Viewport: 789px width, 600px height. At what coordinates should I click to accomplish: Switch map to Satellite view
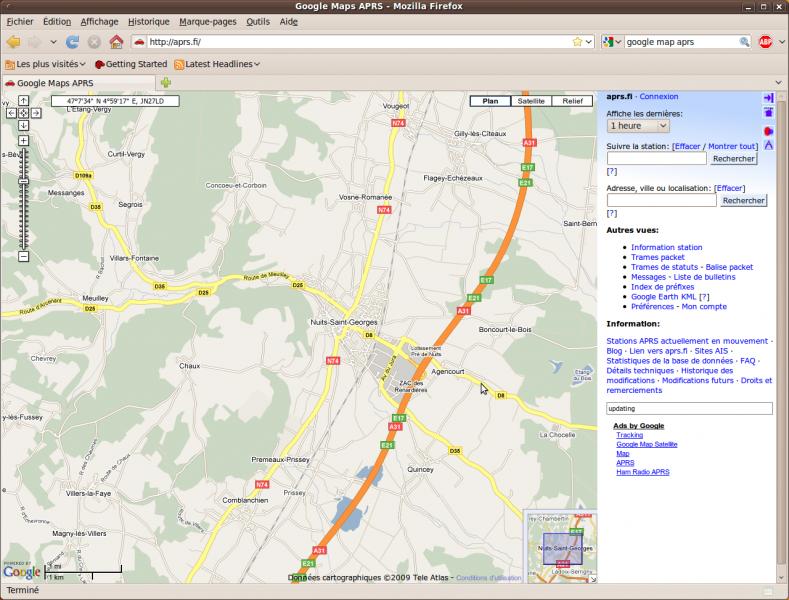[x=531, y=101]
